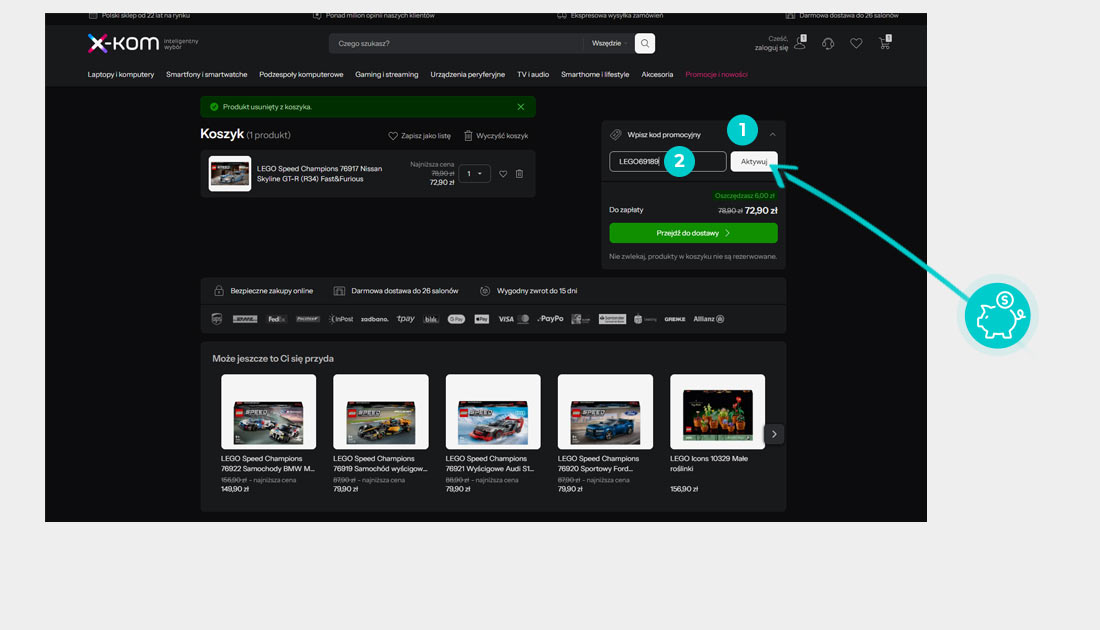Click 'LEGO Icons 10329 Małe roślinki' title
1100x630 pixels.
click(x=709, y=464)
